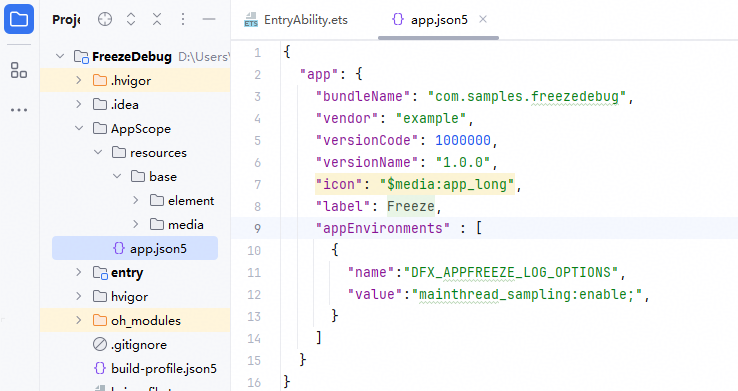Image resolution: width=738 pixels, height=391 pixels.
Task: Click braces icon on app.json5 tab
Action: pyautogui.click(x=398, y=19)
